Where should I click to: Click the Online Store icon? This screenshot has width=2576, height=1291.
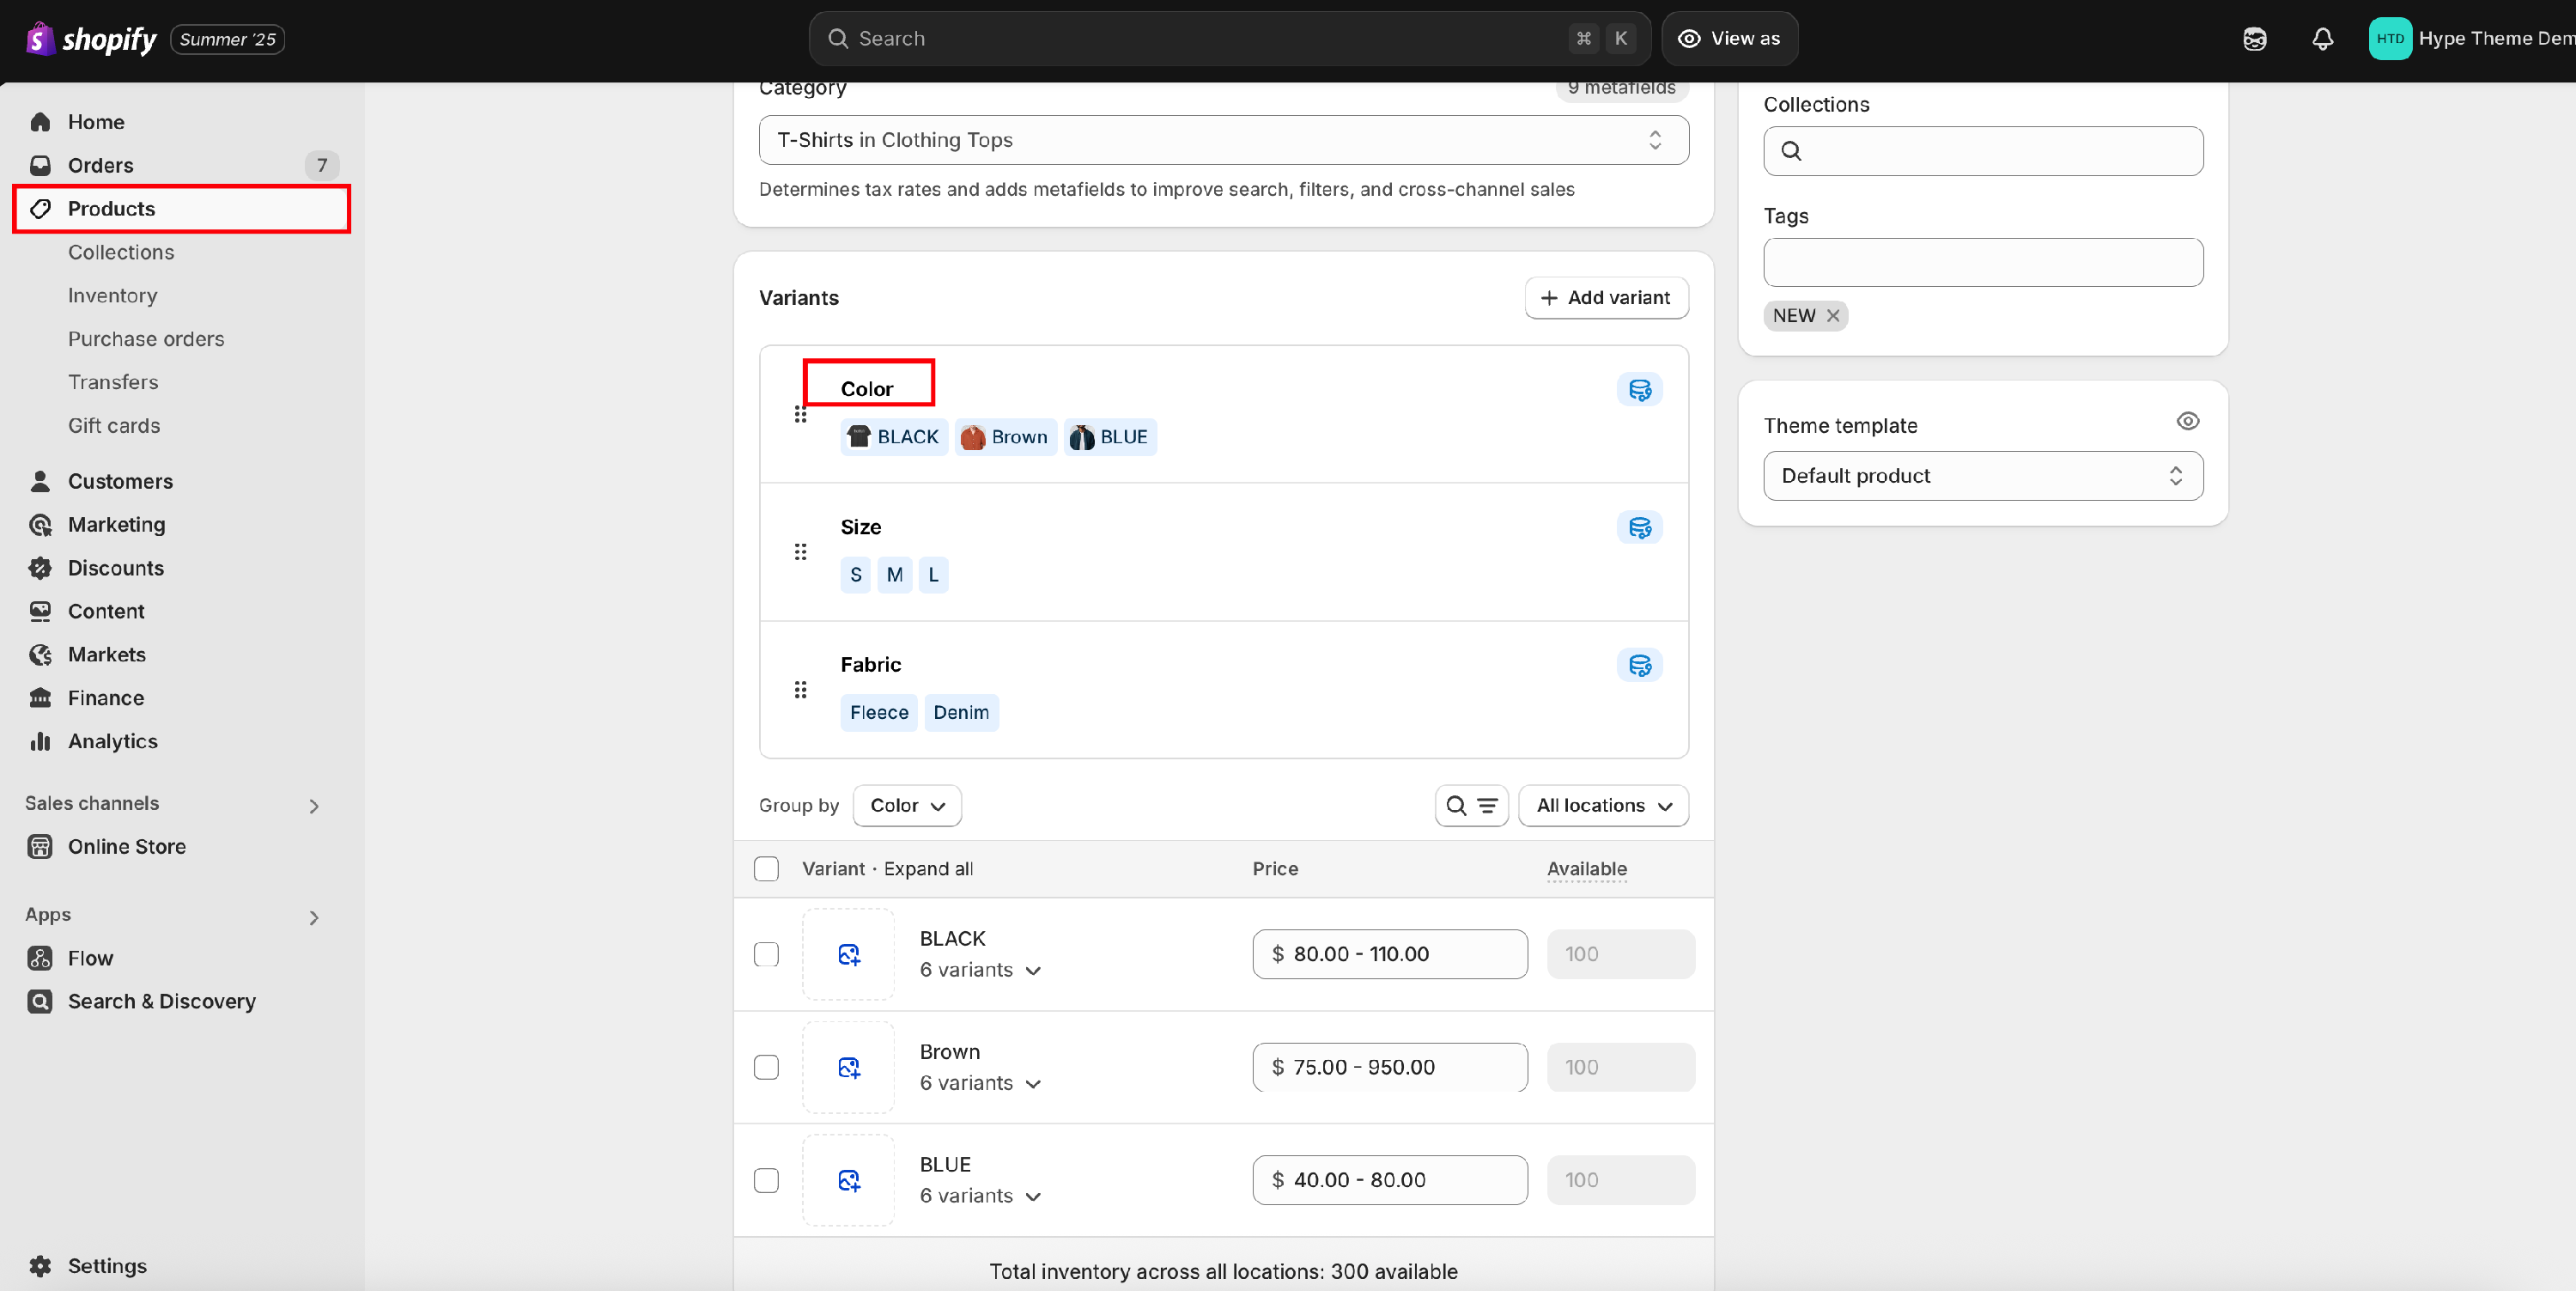coord(40,847)
